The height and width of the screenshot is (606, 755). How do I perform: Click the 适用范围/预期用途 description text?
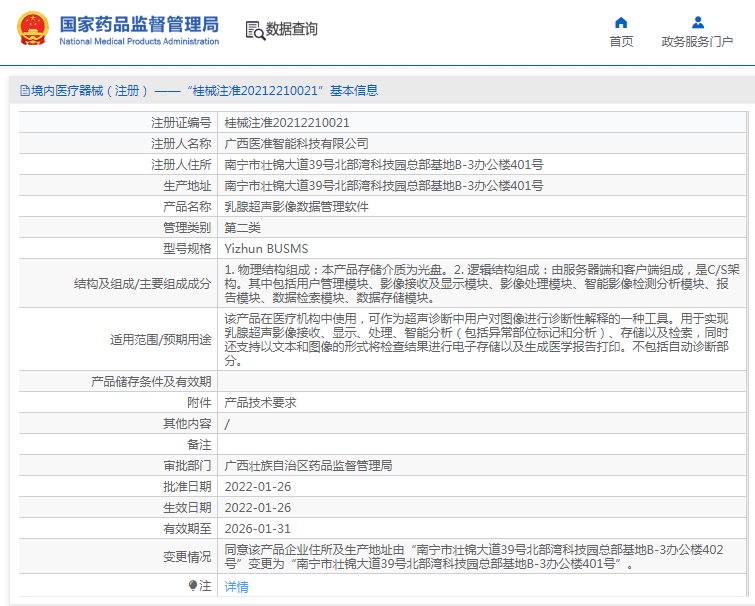(x=477, y=339)
